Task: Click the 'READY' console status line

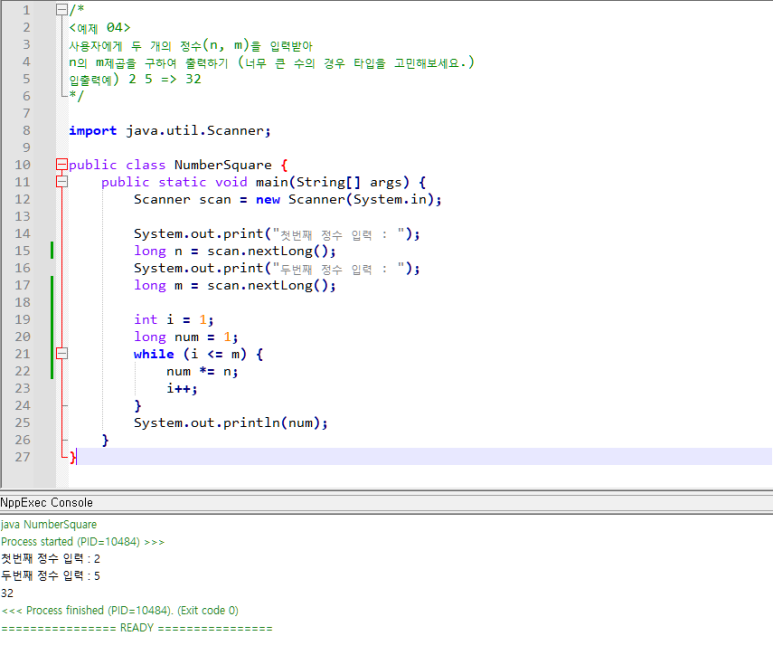Action: coord(137,628)
